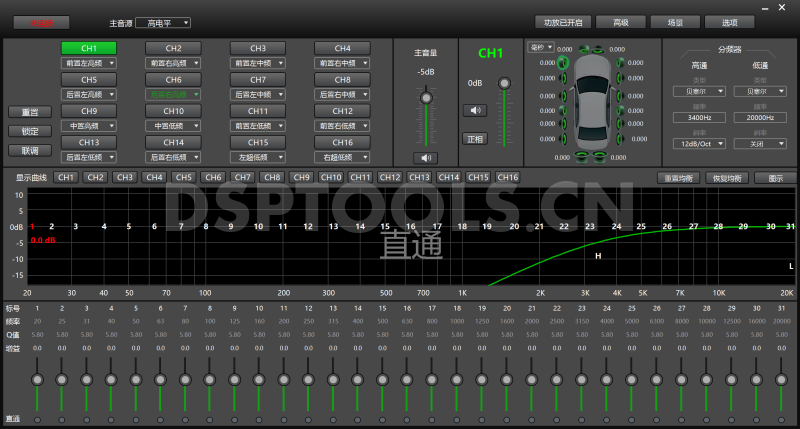Screen dimensions: 800x429
Task: Mute the master volume speaker button
Action: tap(426, 158)
